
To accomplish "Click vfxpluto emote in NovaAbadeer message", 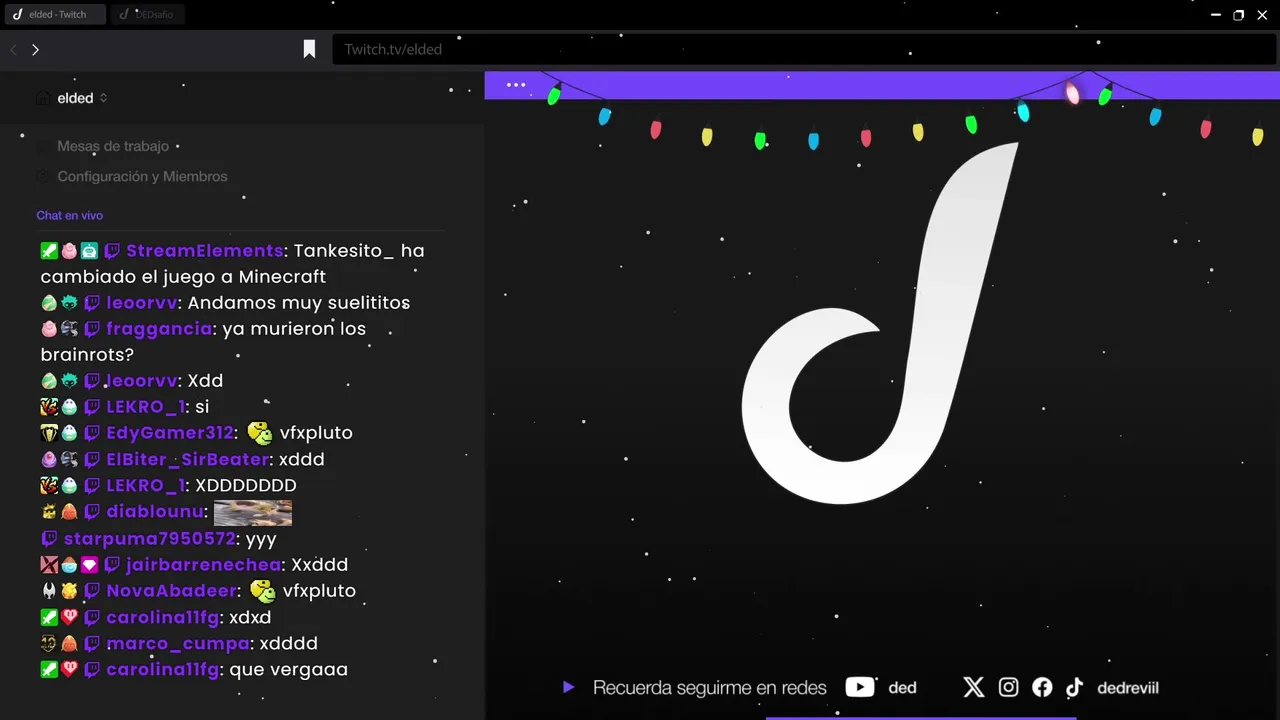I will point(262,590).
